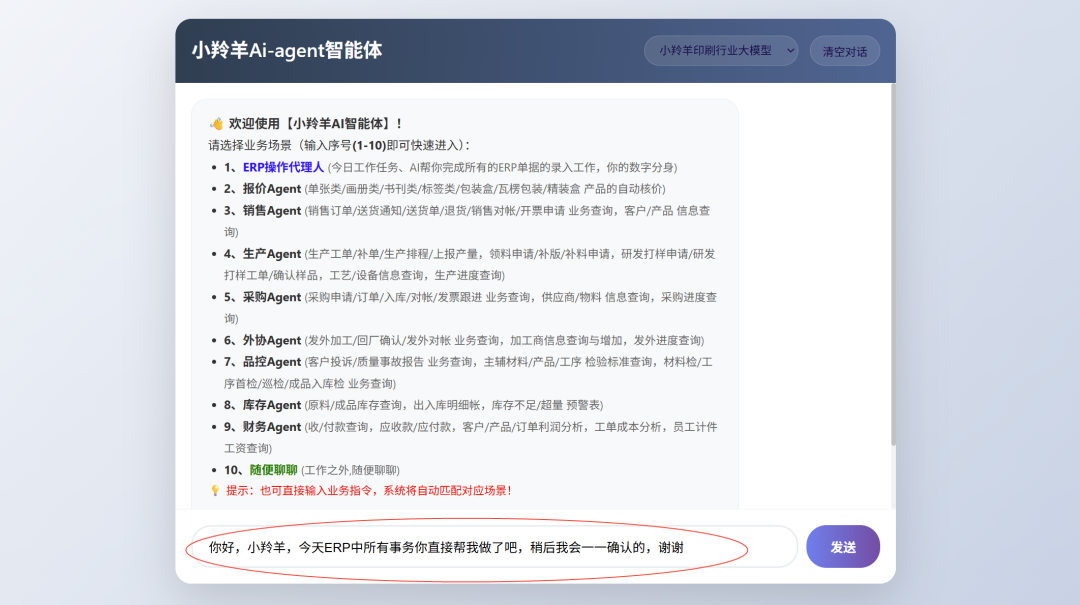The image size is (1080, 605).
Task: Open the 小羚羊印刷行业大模型 model dropdown
Action: point(720,51)
